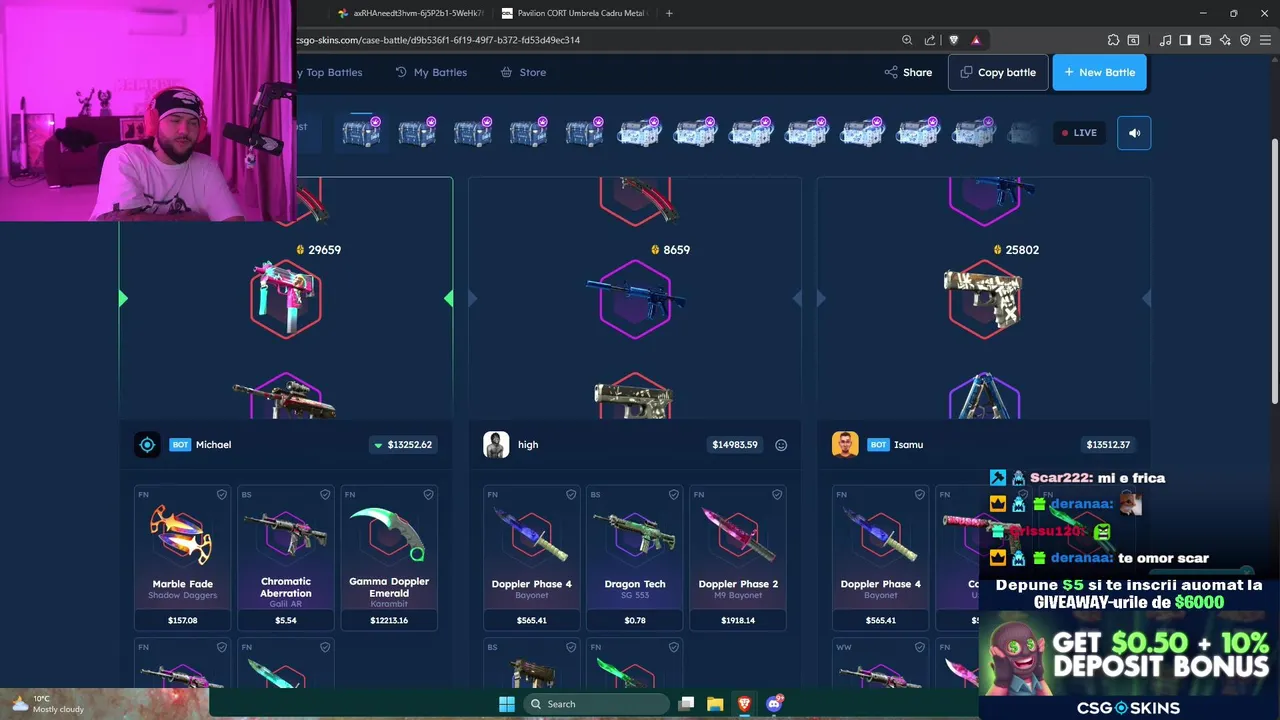Open the browser extensions puzzle icon
Screen dimensions: 1280x720
tap(1113, 40)
